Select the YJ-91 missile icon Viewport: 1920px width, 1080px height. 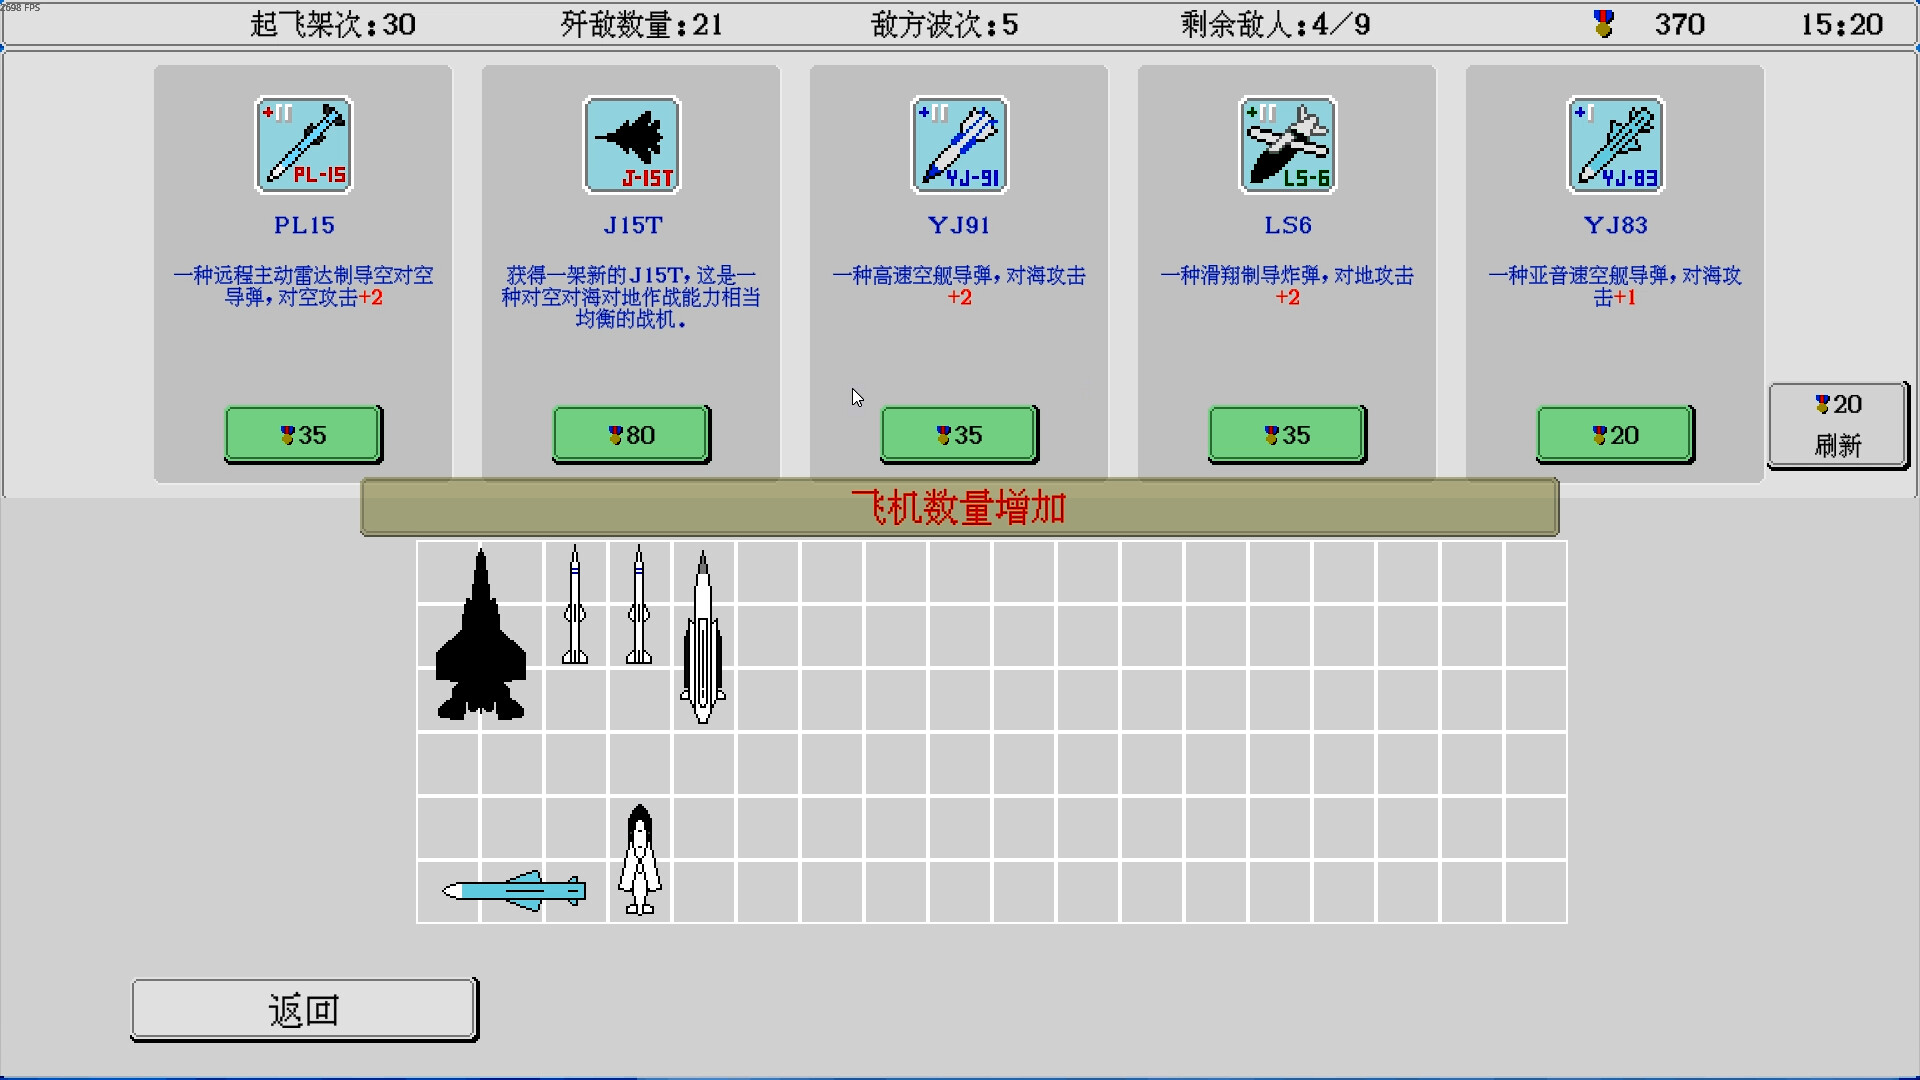click(x=960, y=145)
